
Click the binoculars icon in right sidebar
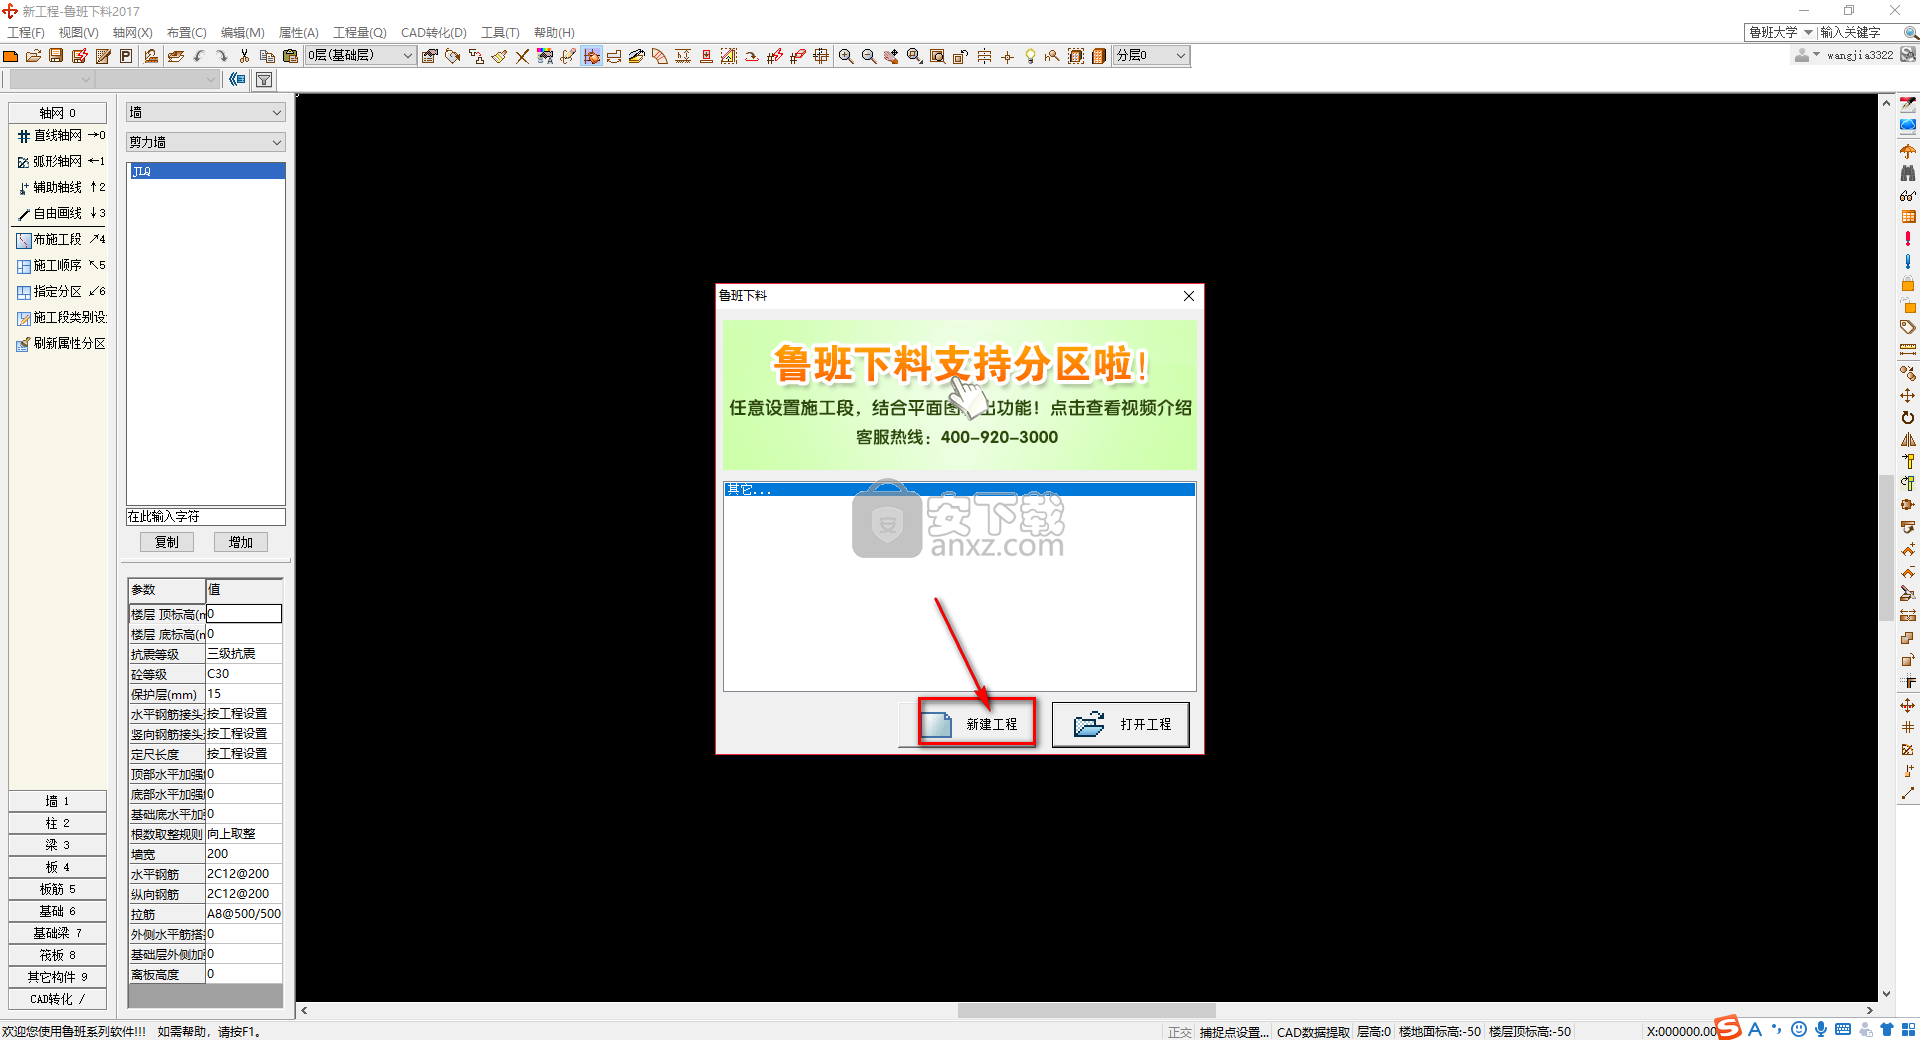[x=1908, y=173]
